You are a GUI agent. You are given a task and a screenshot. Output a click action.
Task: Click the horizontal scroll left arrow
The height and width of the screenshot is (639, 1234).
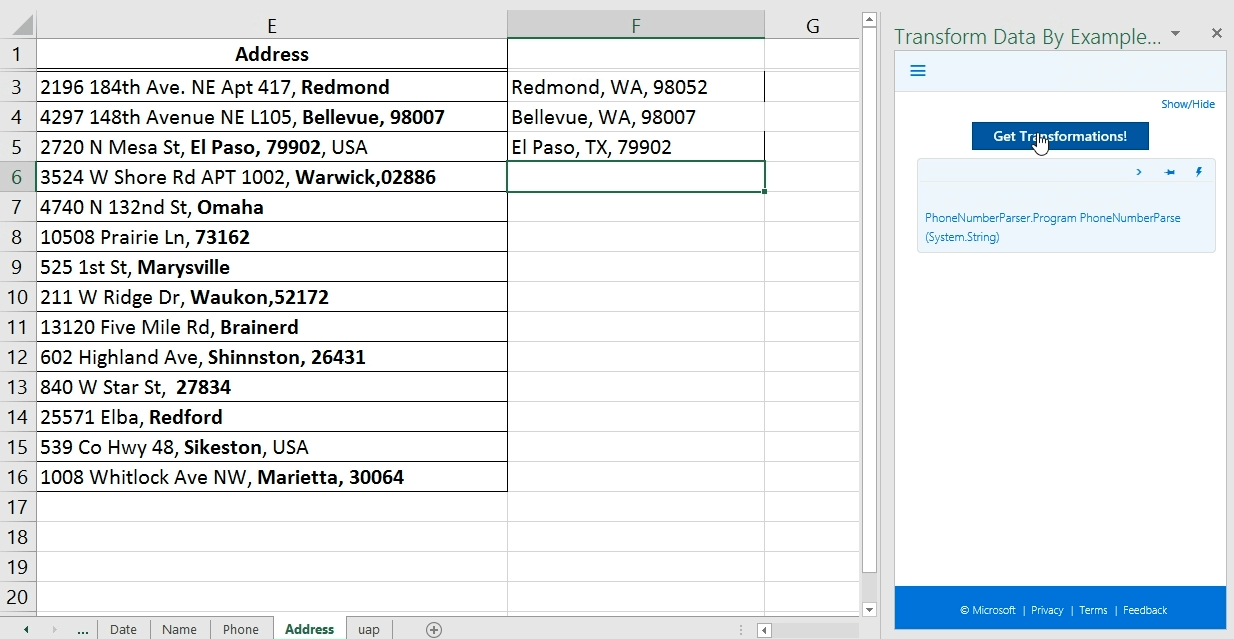coord(764,630)
